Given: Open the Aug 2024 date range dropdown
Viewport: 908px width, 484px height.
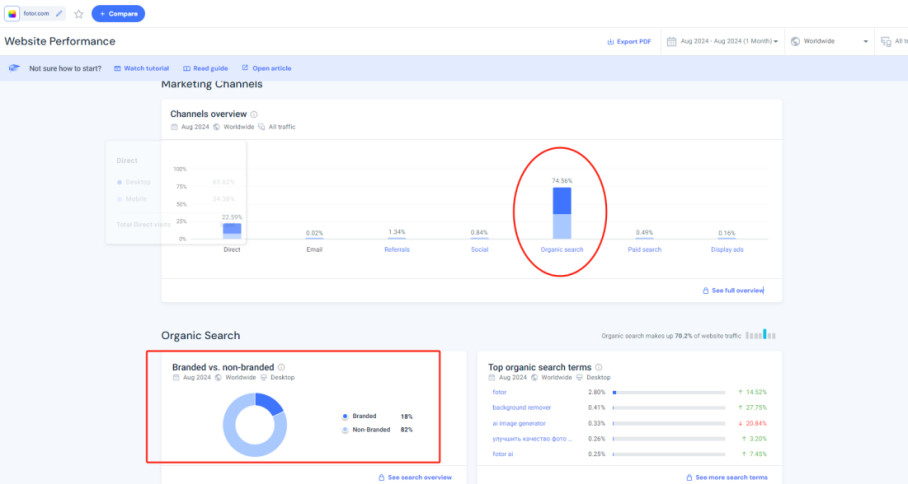Looking at the screenshot, I should pyautogui.click(x=727, y=41).
